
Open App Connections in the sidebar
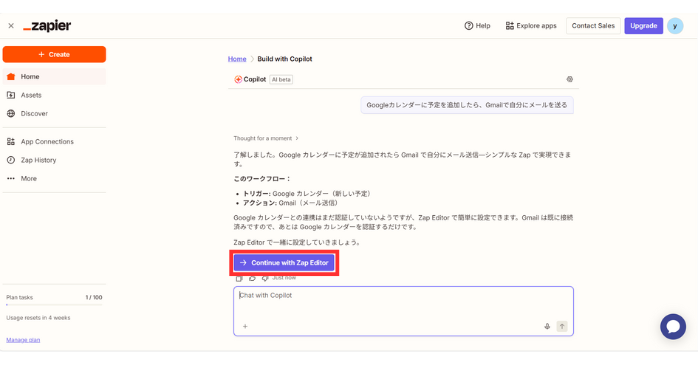click(x=54, y=142)
